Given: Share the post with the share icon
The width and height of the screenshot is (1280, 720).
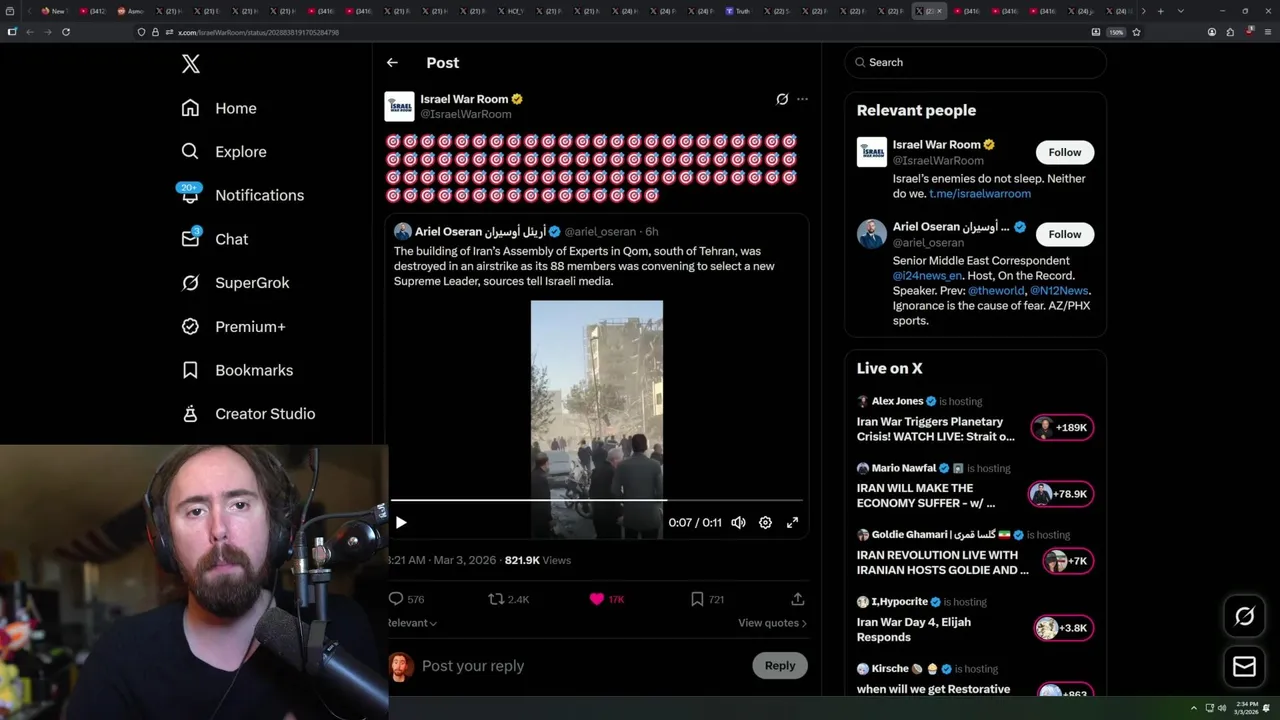Looking at the screenshot, I should [798, 599].
